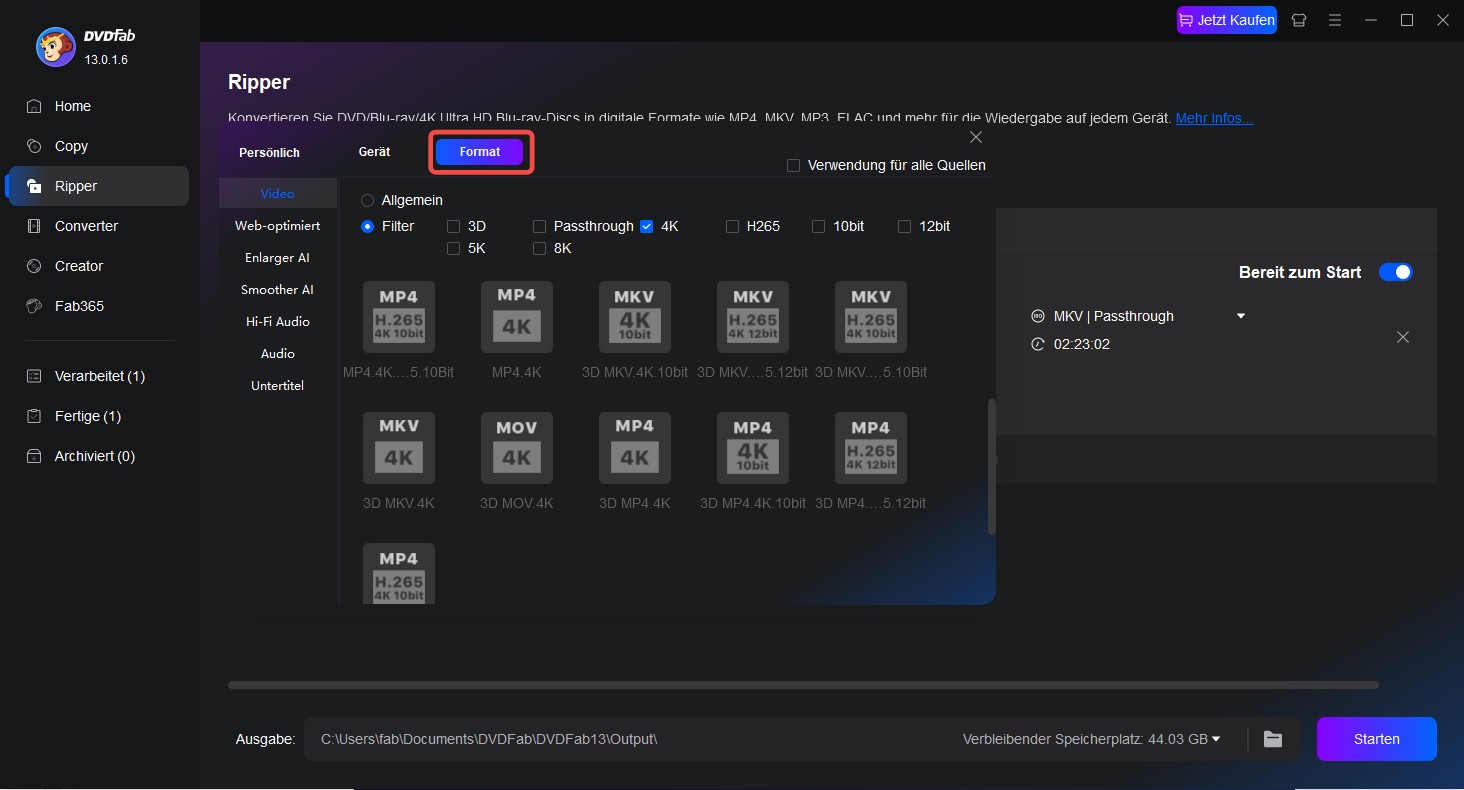Browse output folder with folder icon
The width and height of the screenshot is (1464, 790).
(x=1272, y=739)
